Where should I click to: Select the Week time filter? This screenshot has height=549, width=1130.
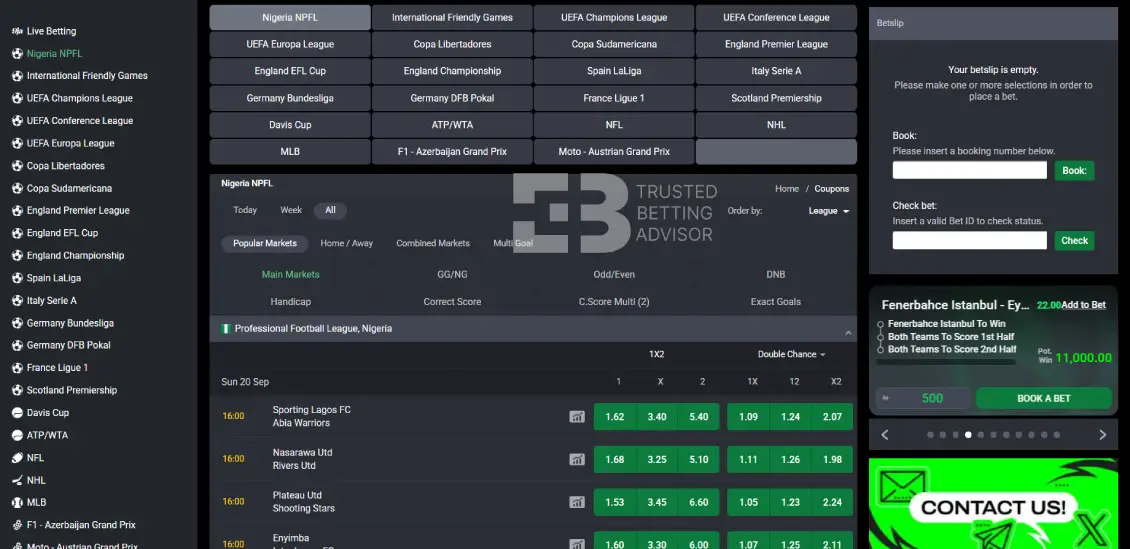(x=291, y=210)
